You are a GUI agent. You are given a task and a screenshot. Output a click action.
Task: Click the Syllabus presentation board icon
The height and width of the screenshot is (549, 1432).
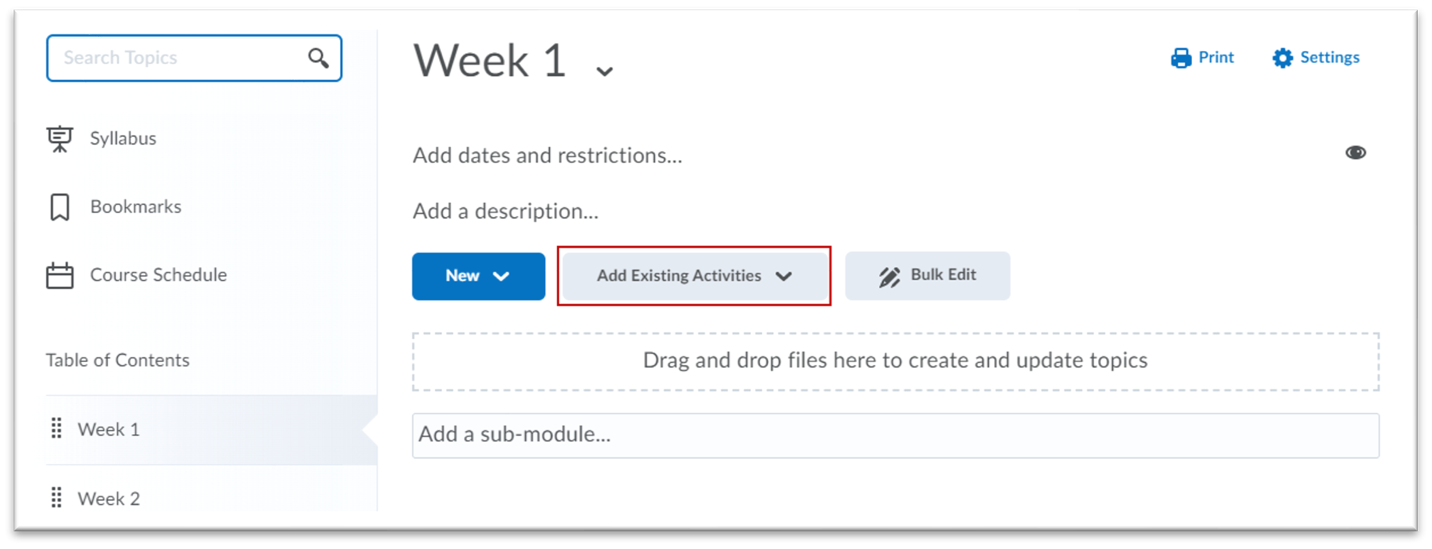[x=60, y=139]
